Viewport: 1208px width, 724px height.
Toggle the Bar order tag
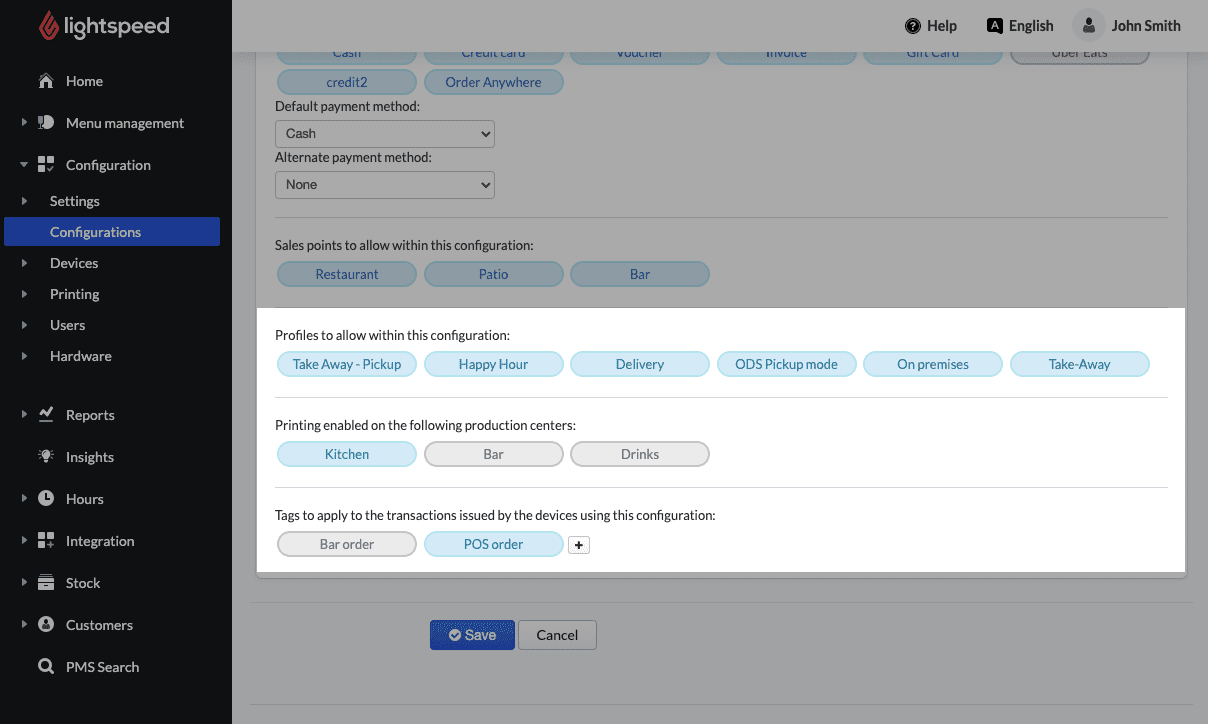point(346,544)
